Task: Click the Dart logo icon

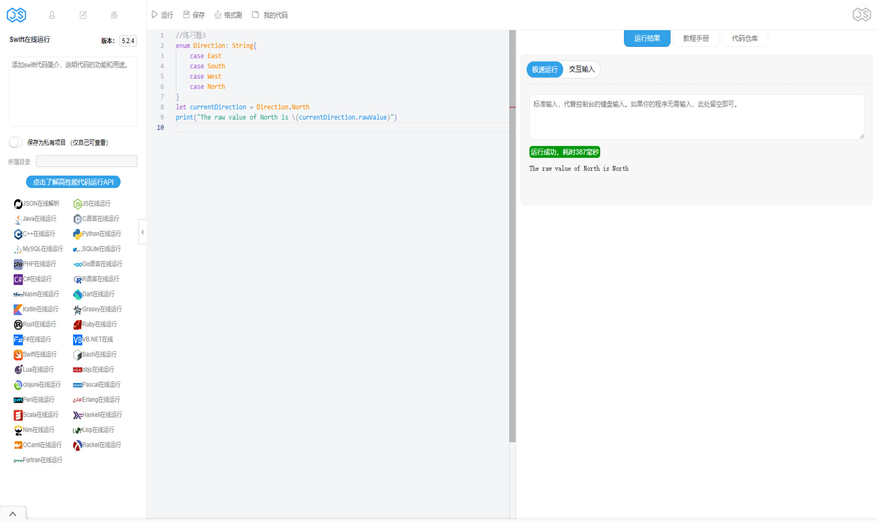Action: click(x=77, y=294)
